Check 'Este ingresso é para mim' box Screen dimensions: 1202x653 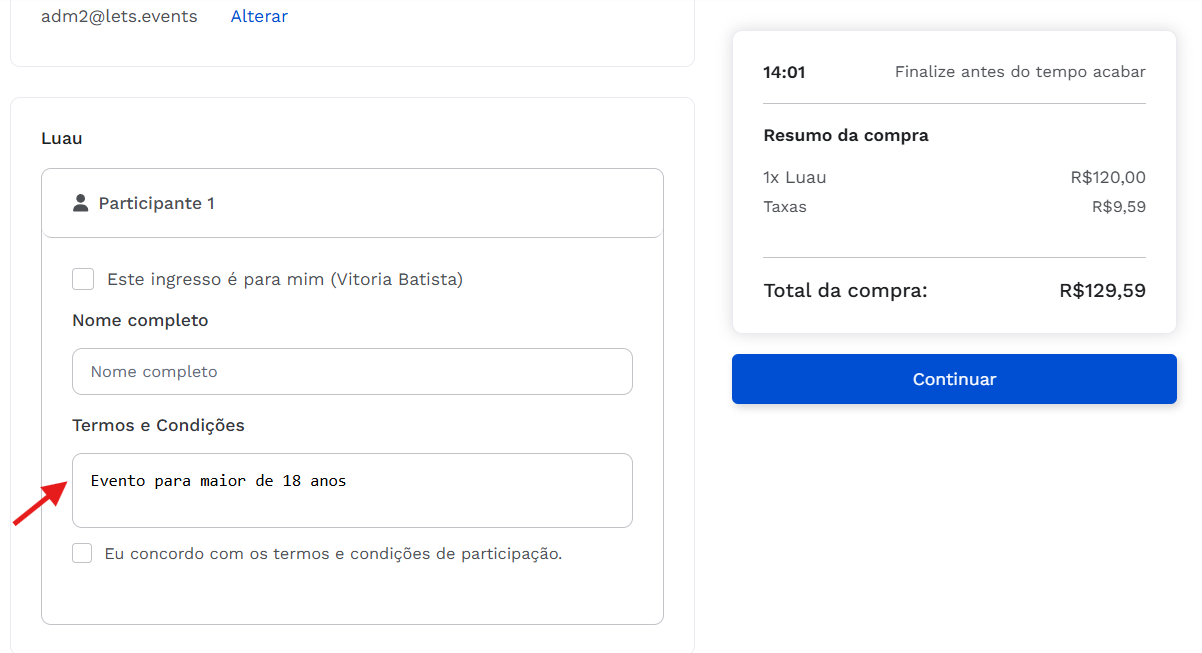click(83, 279)
